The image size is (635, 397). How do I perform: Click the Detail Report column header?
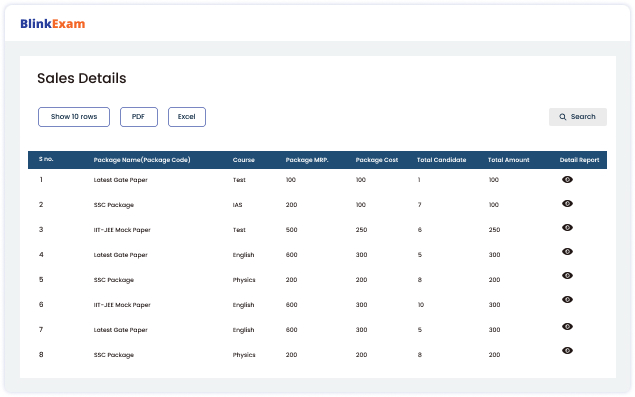579,160
